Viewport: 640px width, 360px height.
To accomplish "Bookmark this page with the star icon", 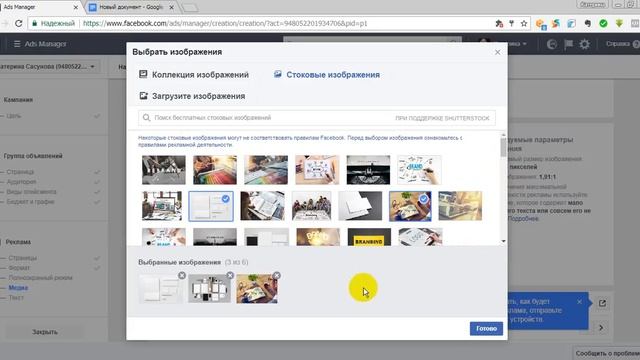I will pyautogui.click(x=524, y=24).
